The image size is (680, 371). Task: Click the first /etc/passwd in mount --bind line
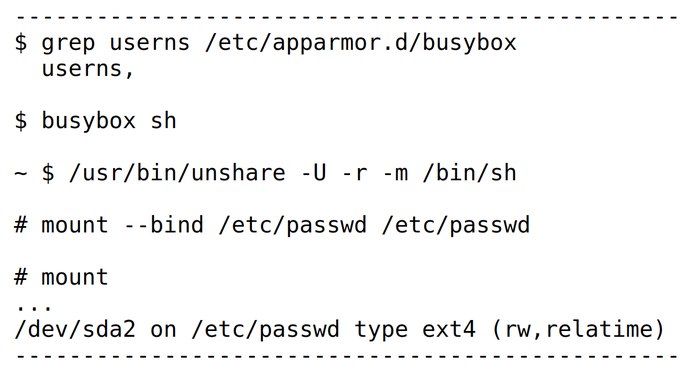(x=292, y=226)
